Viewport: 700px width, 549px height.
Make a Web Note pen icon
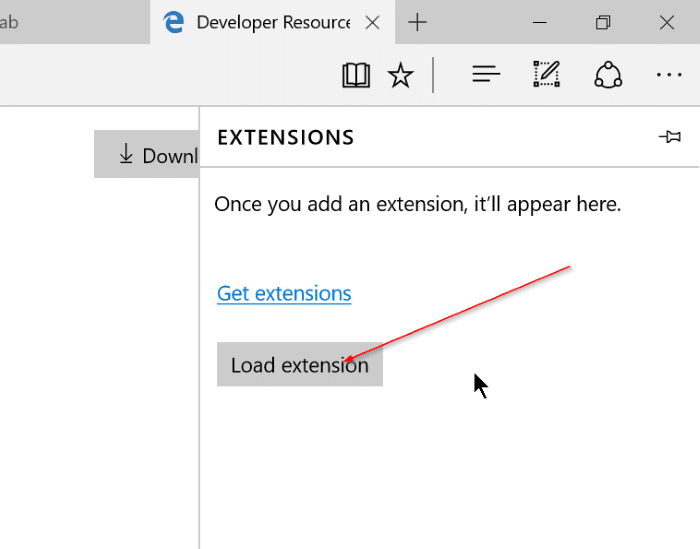[547, 74]
